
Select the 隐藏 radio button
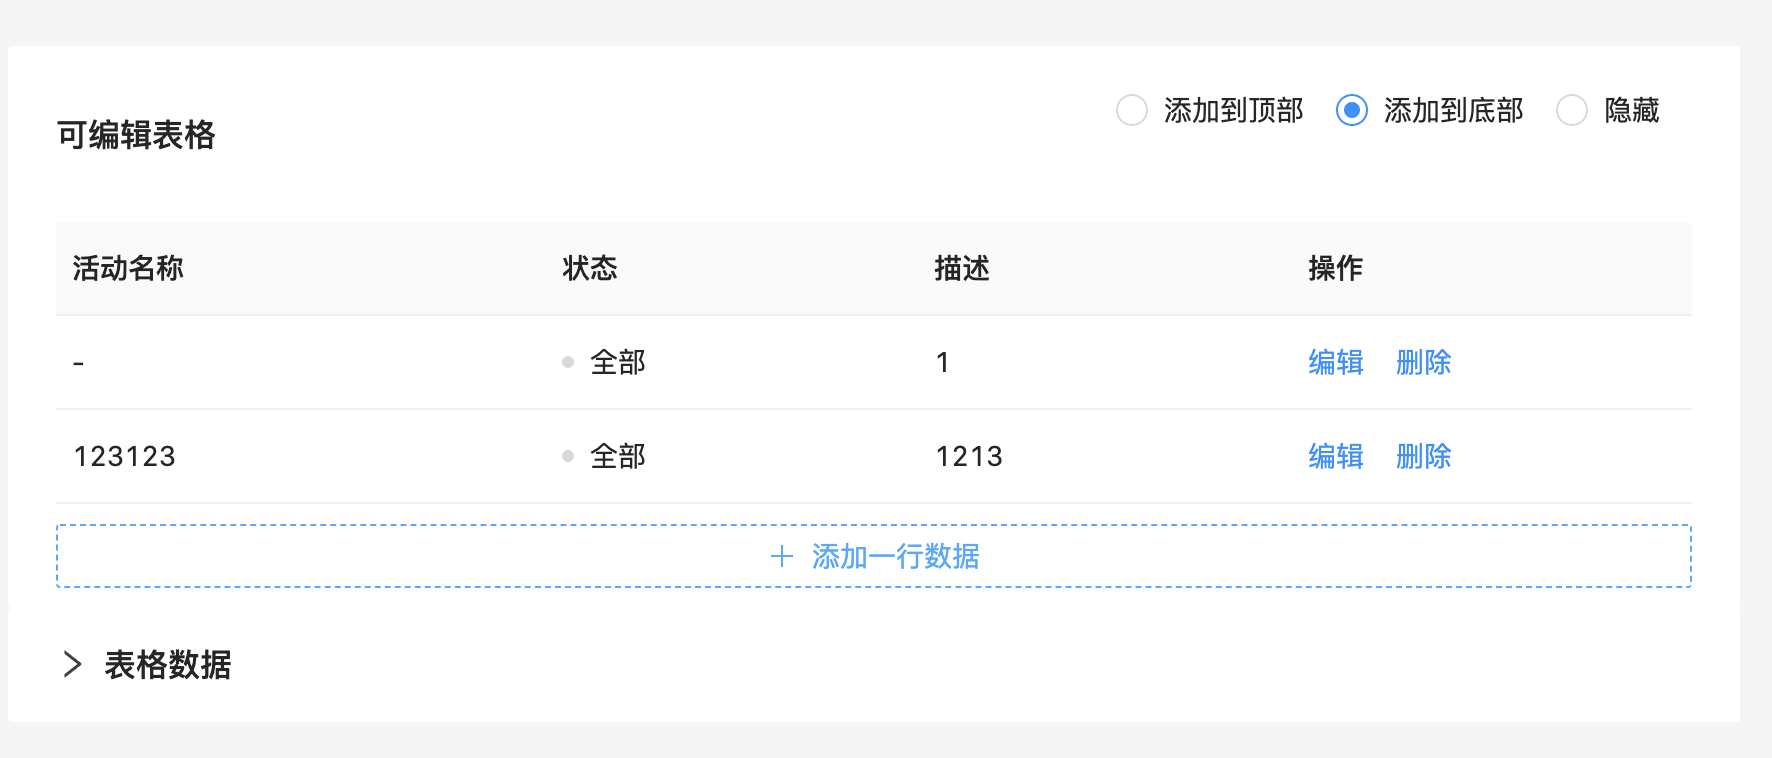pyautogui.click(x=1571, y=111)
